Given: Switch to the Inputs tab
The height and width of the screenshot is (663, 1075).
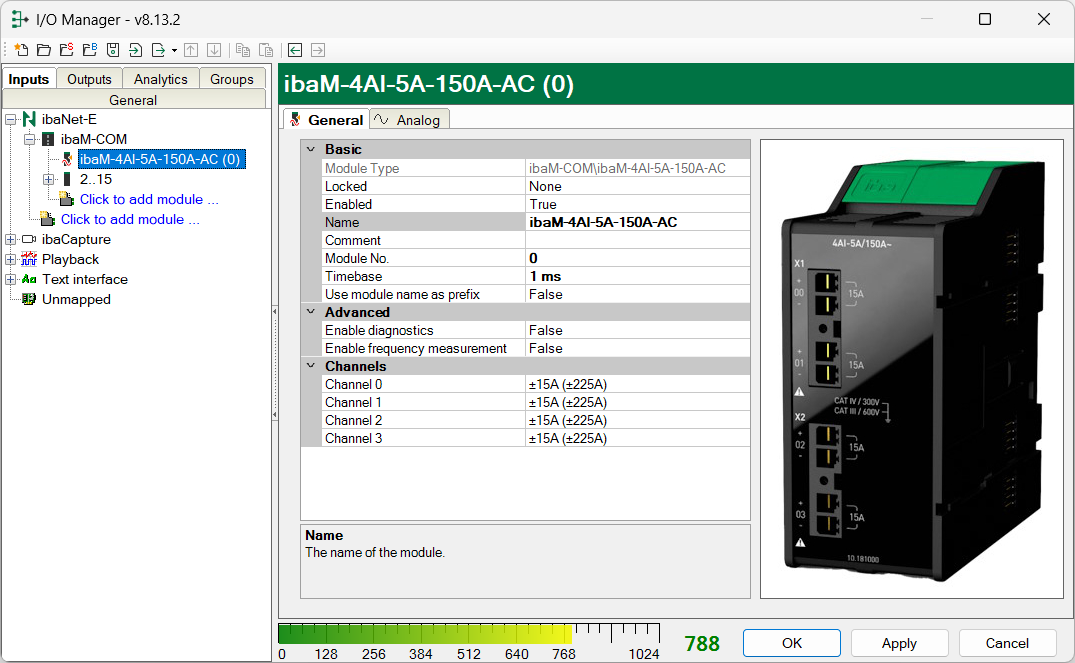Looking at the screenshot, I should (29, 79).
